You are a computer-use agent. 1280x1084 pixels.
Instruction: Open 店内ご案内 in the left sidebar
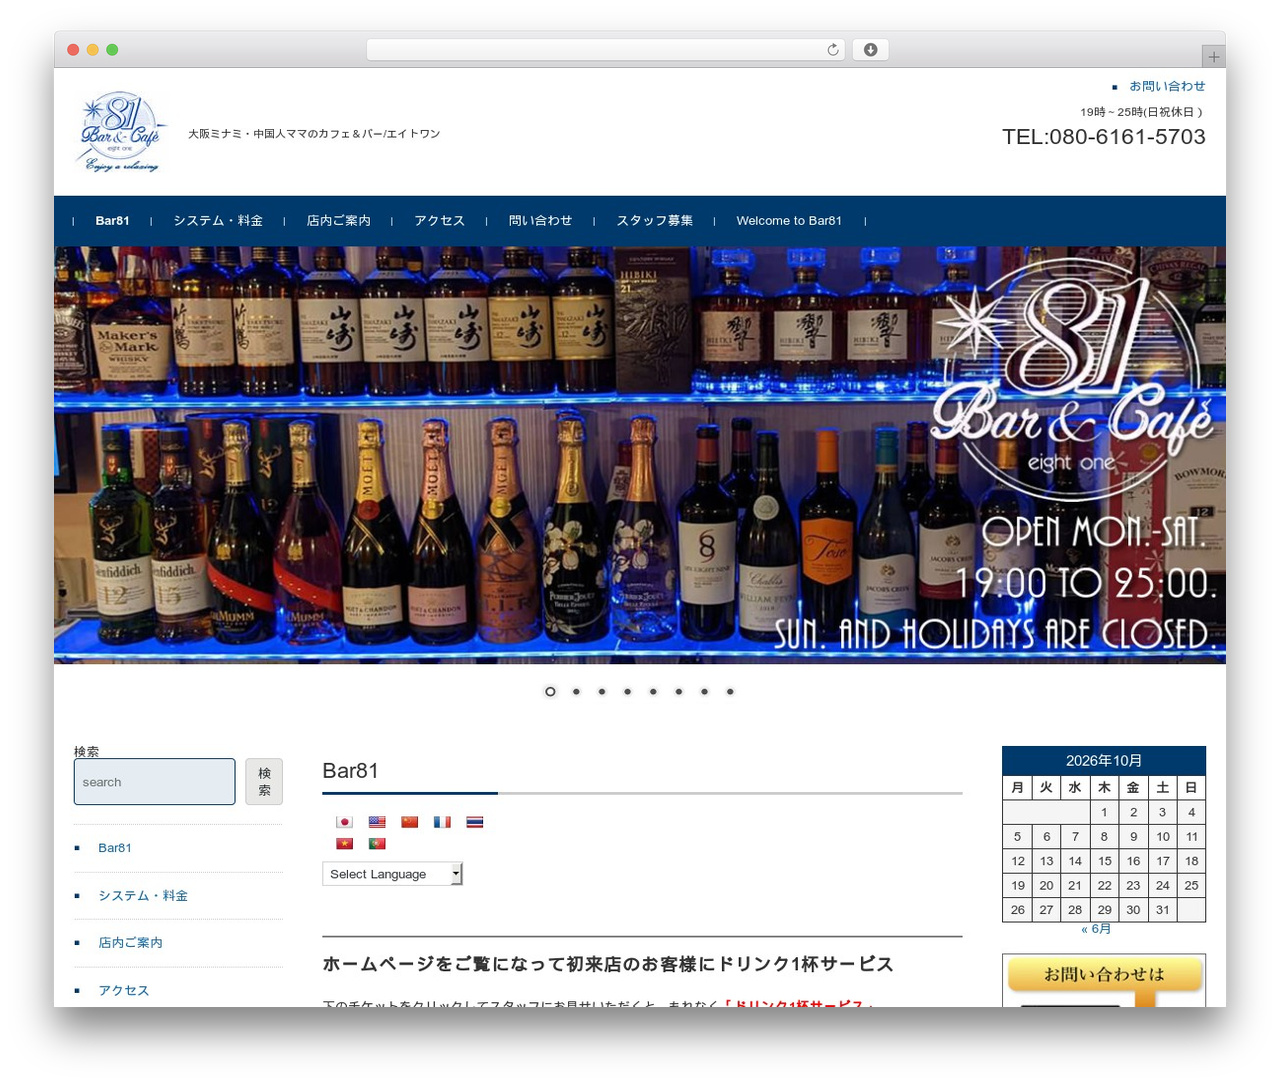pos(130,943)
